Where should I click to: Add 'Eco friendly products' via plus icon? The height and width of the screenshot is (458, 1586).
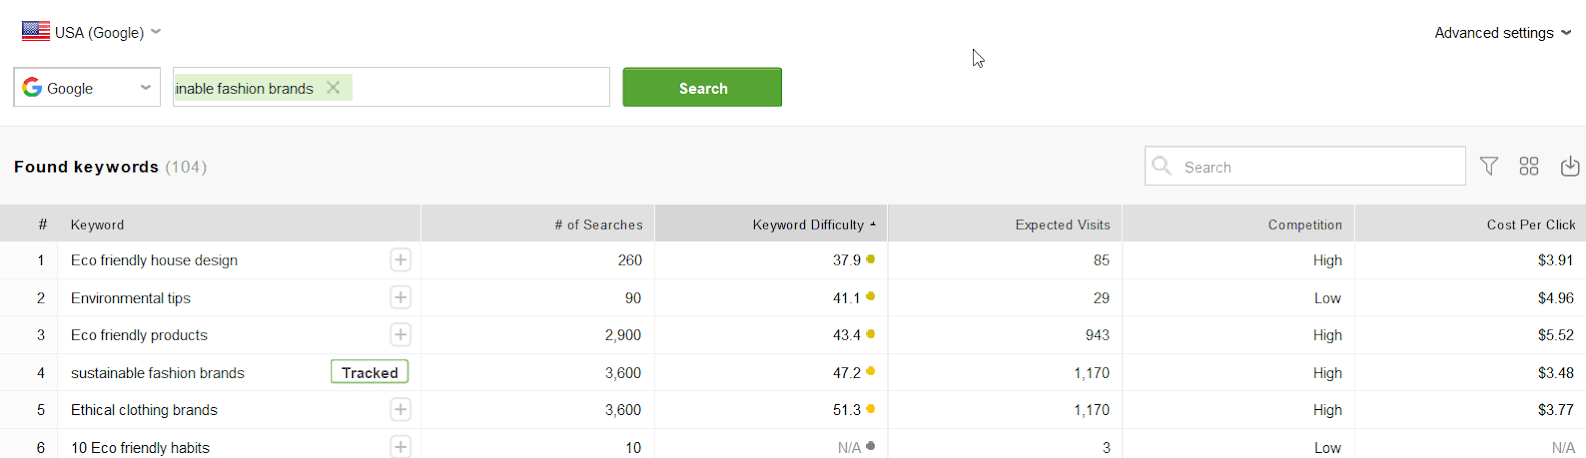(x=400, y=334)
